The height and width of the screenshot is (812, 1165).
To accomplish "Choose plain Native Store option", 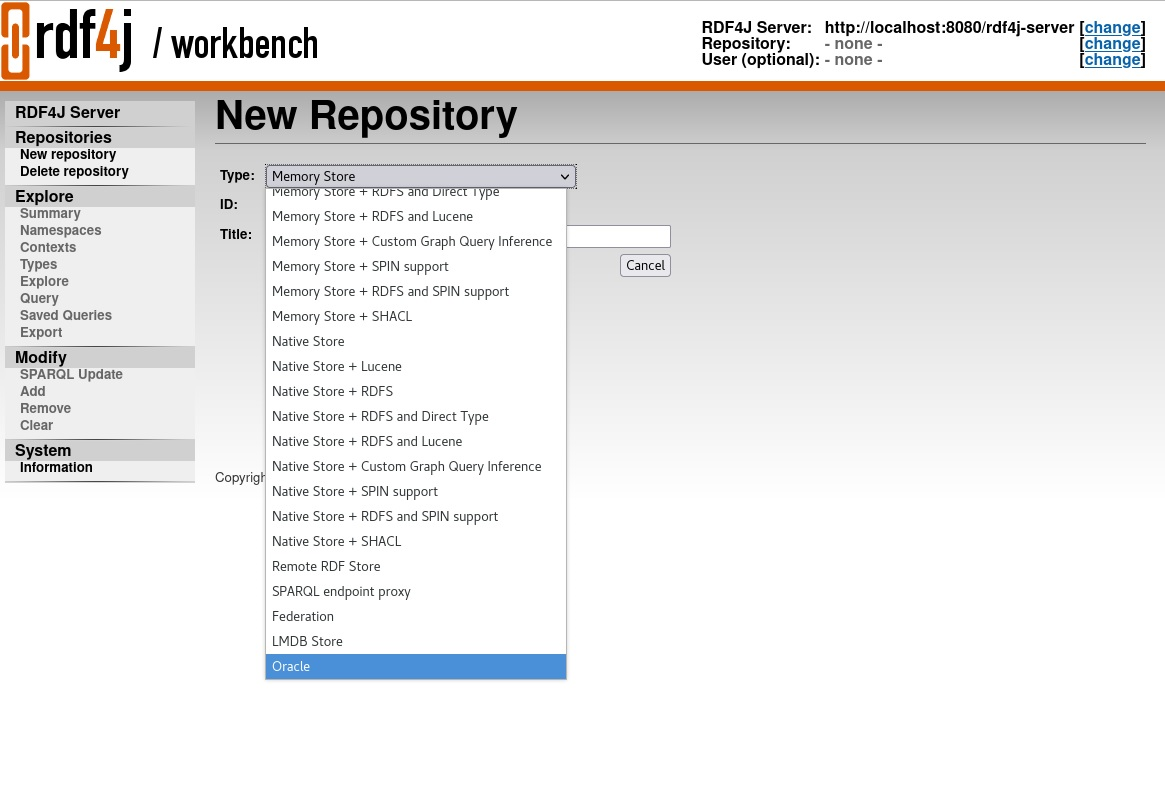I will (415, 341).
